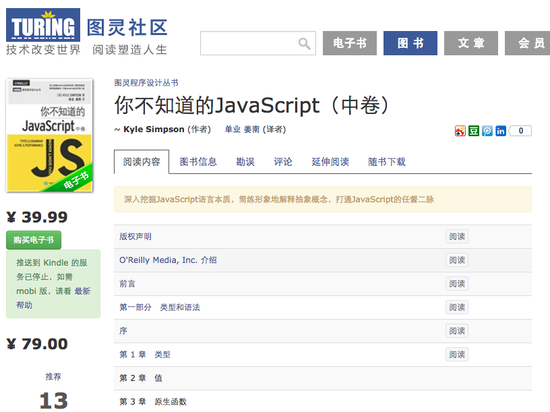Open the 会员 navigation menu

click(528, 43)
